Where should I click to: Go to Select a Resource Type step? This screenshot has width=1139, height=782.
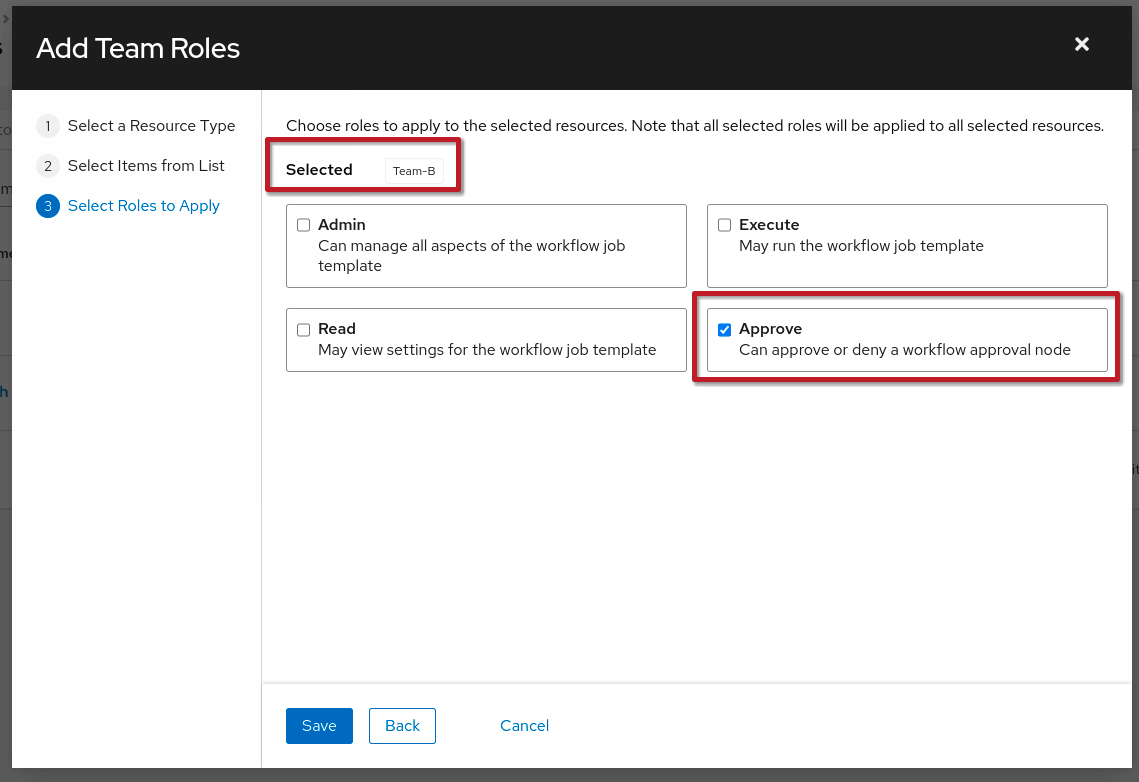click(x=151, y=126)
